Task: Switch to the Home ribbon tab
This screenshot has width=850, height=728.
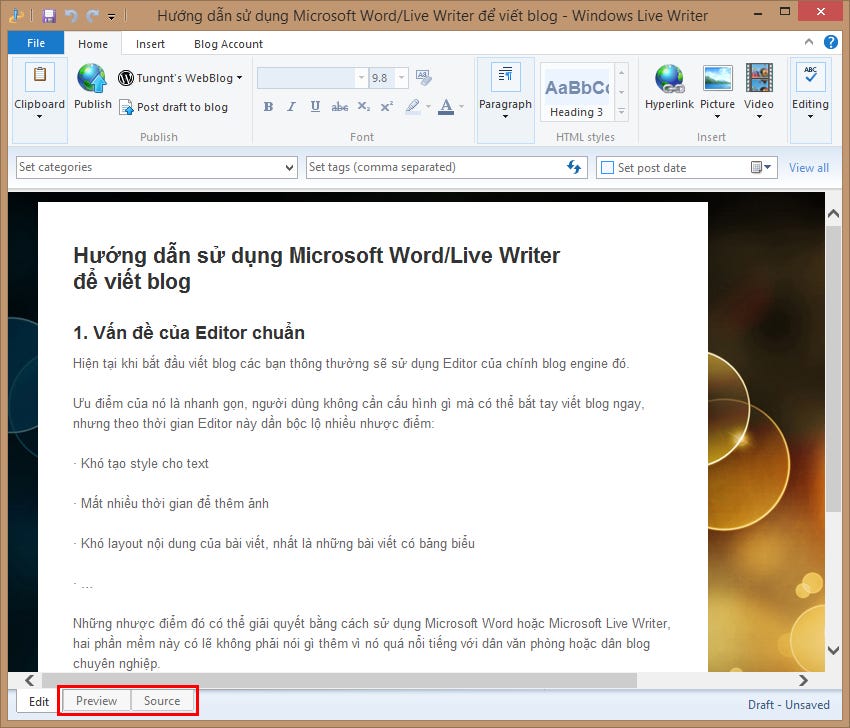Action: click(93, 44)
